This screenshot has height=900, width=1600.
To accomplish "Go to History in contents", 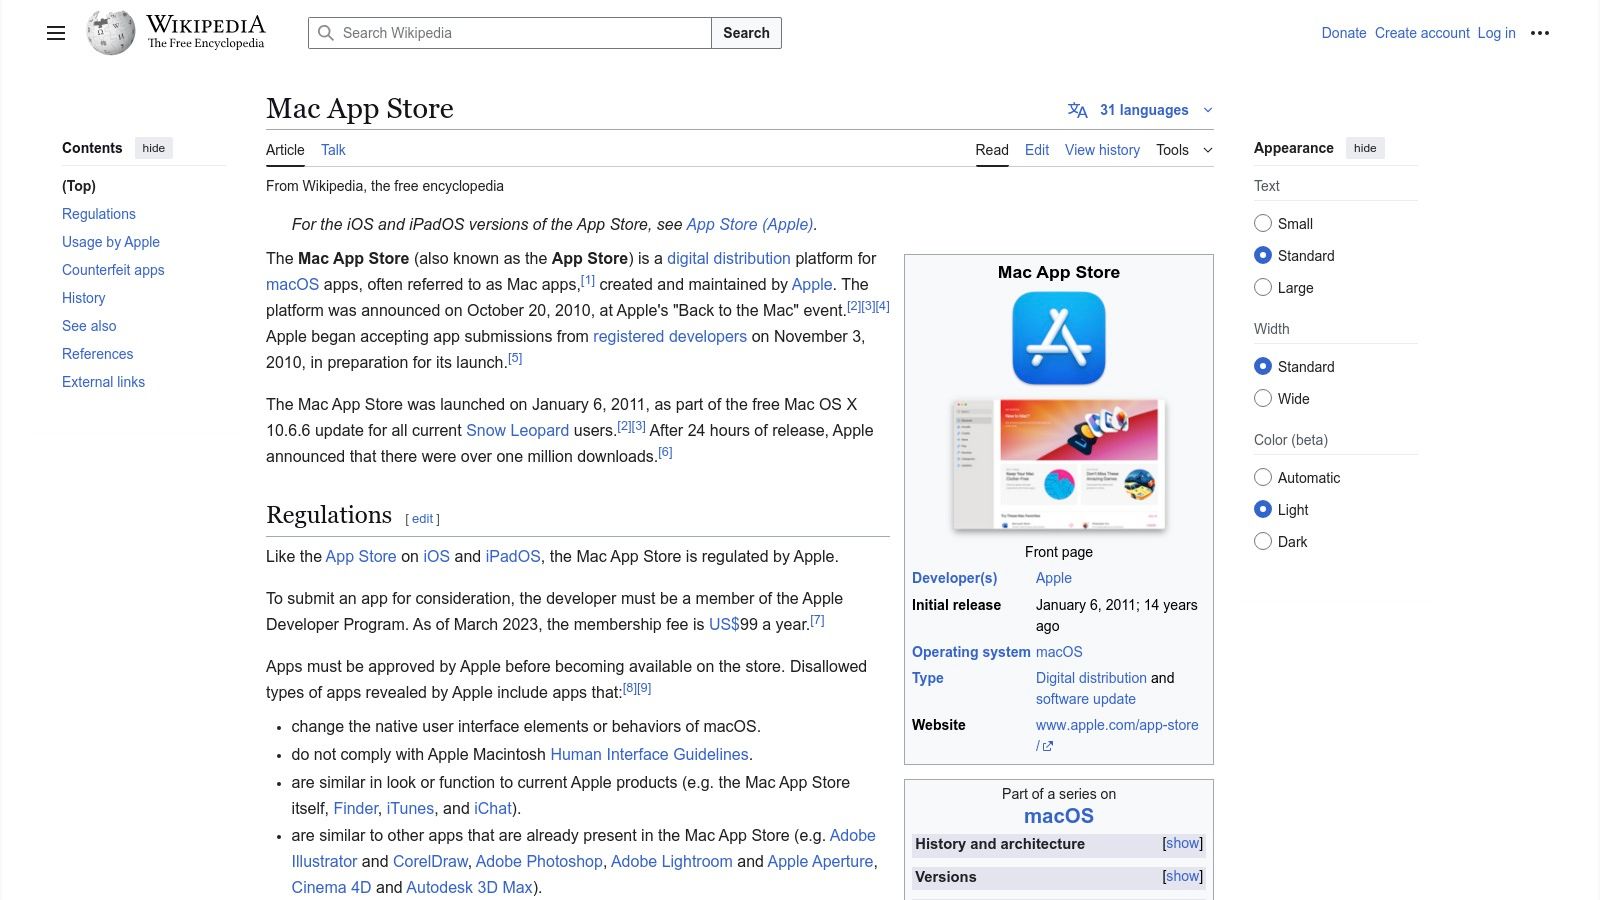I will (x=84, y=298).
